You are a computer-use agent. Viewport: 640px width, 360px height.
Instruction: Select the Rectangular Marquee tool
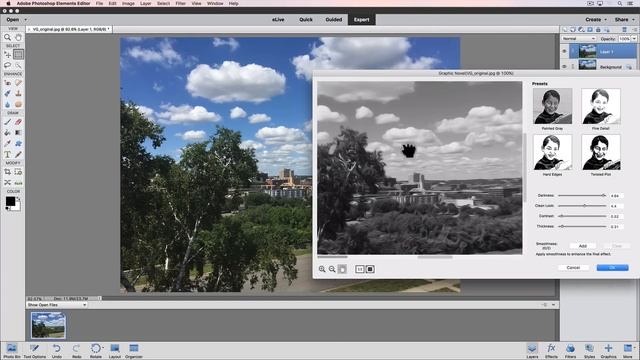click(x=18, y=54)
